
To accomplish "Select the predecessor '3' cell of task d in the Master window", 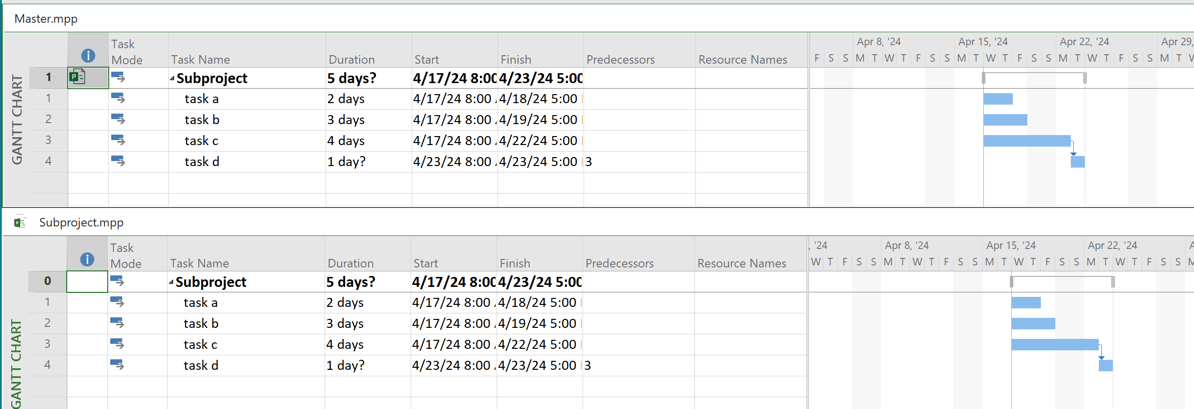I will coord(640,161).
